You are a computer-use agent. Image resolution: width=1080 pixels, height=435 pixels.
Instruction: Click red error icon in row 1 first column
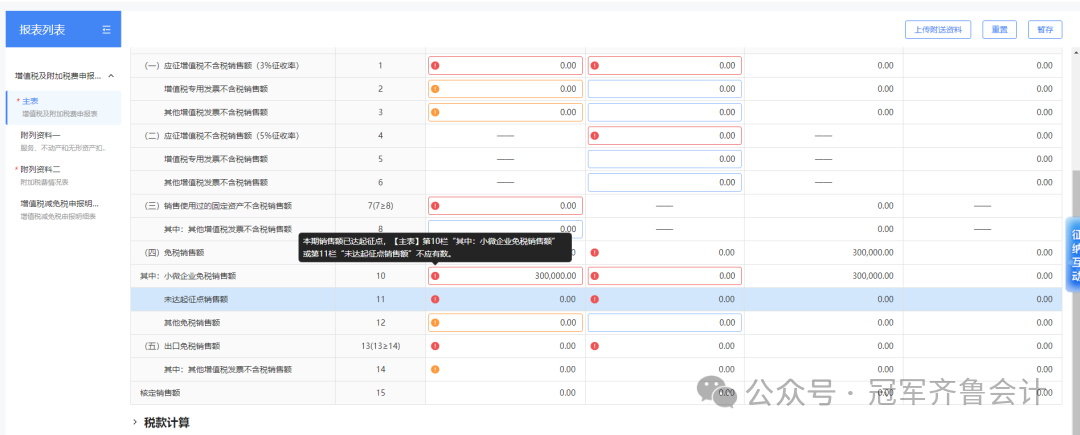pos(435,65)
